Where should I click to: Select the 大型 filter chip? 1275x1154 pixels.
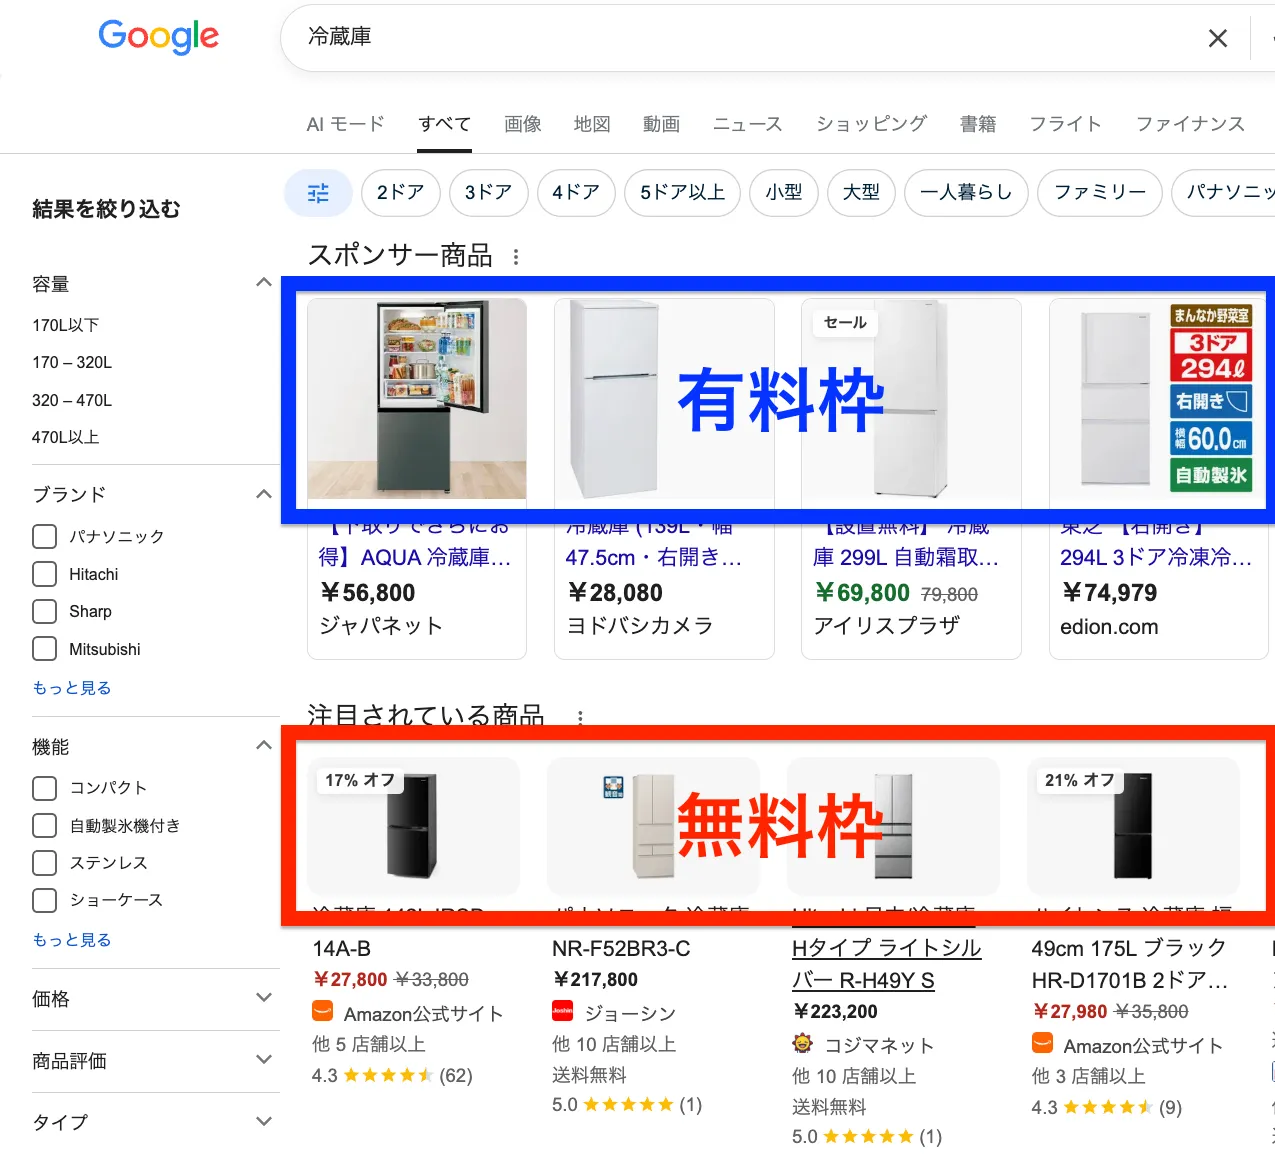pyautogui.click(x=862, y=192)
